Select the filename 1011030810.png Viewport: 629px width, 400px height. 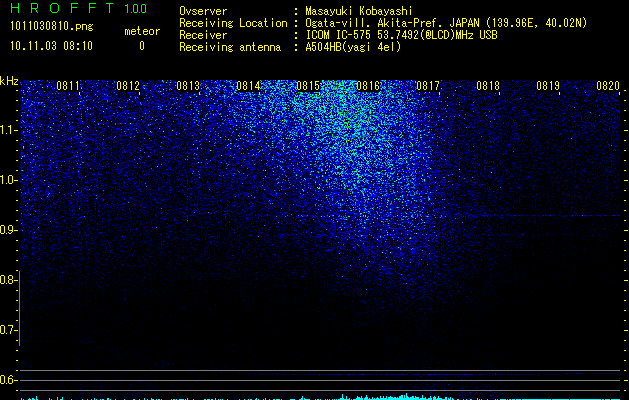point(52,26)
